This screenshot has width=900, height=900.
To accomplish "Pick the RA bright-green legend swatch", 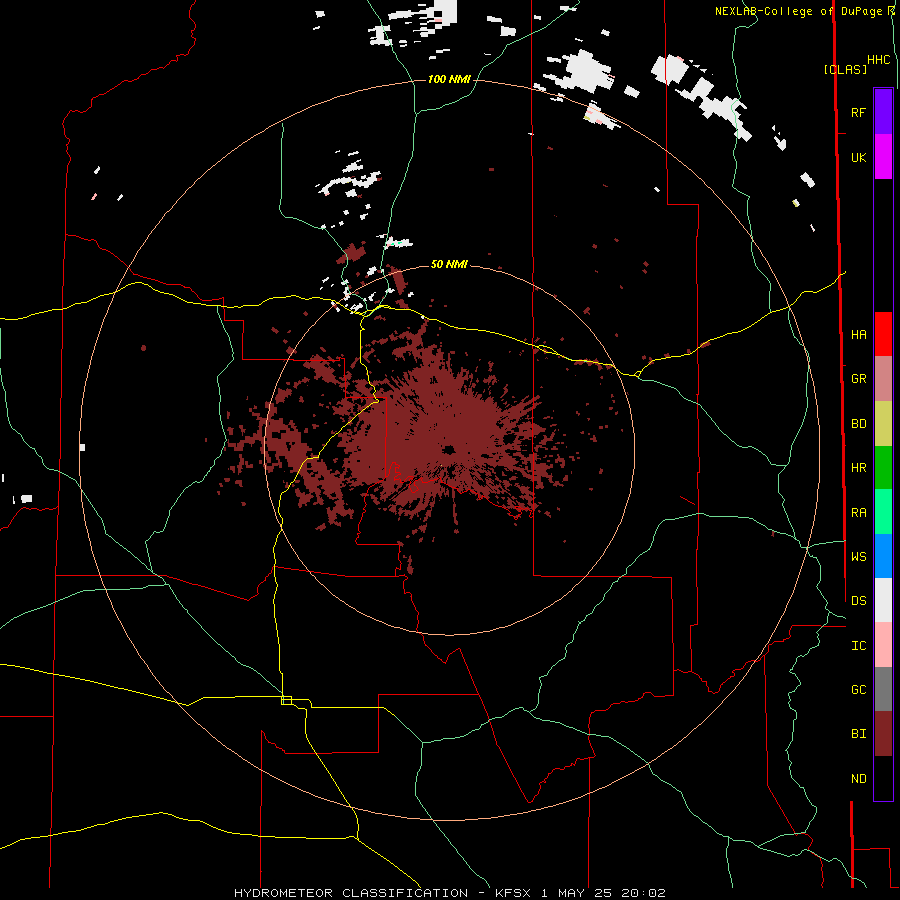I will point(883,512).
